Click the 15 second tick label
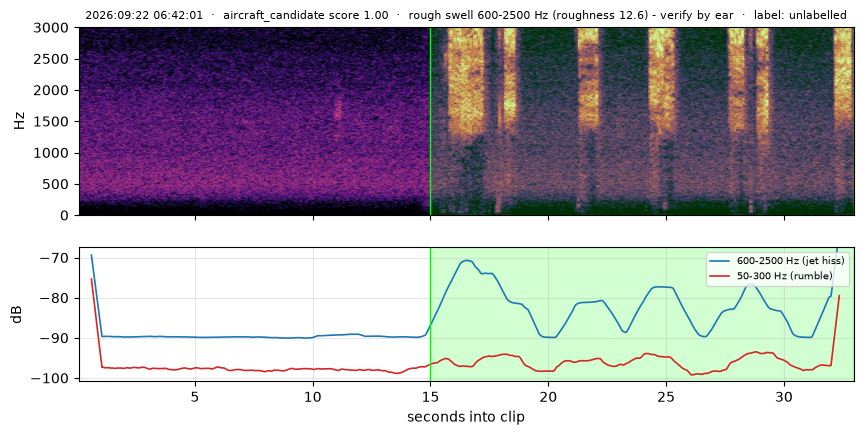This screenshot has width=863, height=435. click(x=430, y=396)
